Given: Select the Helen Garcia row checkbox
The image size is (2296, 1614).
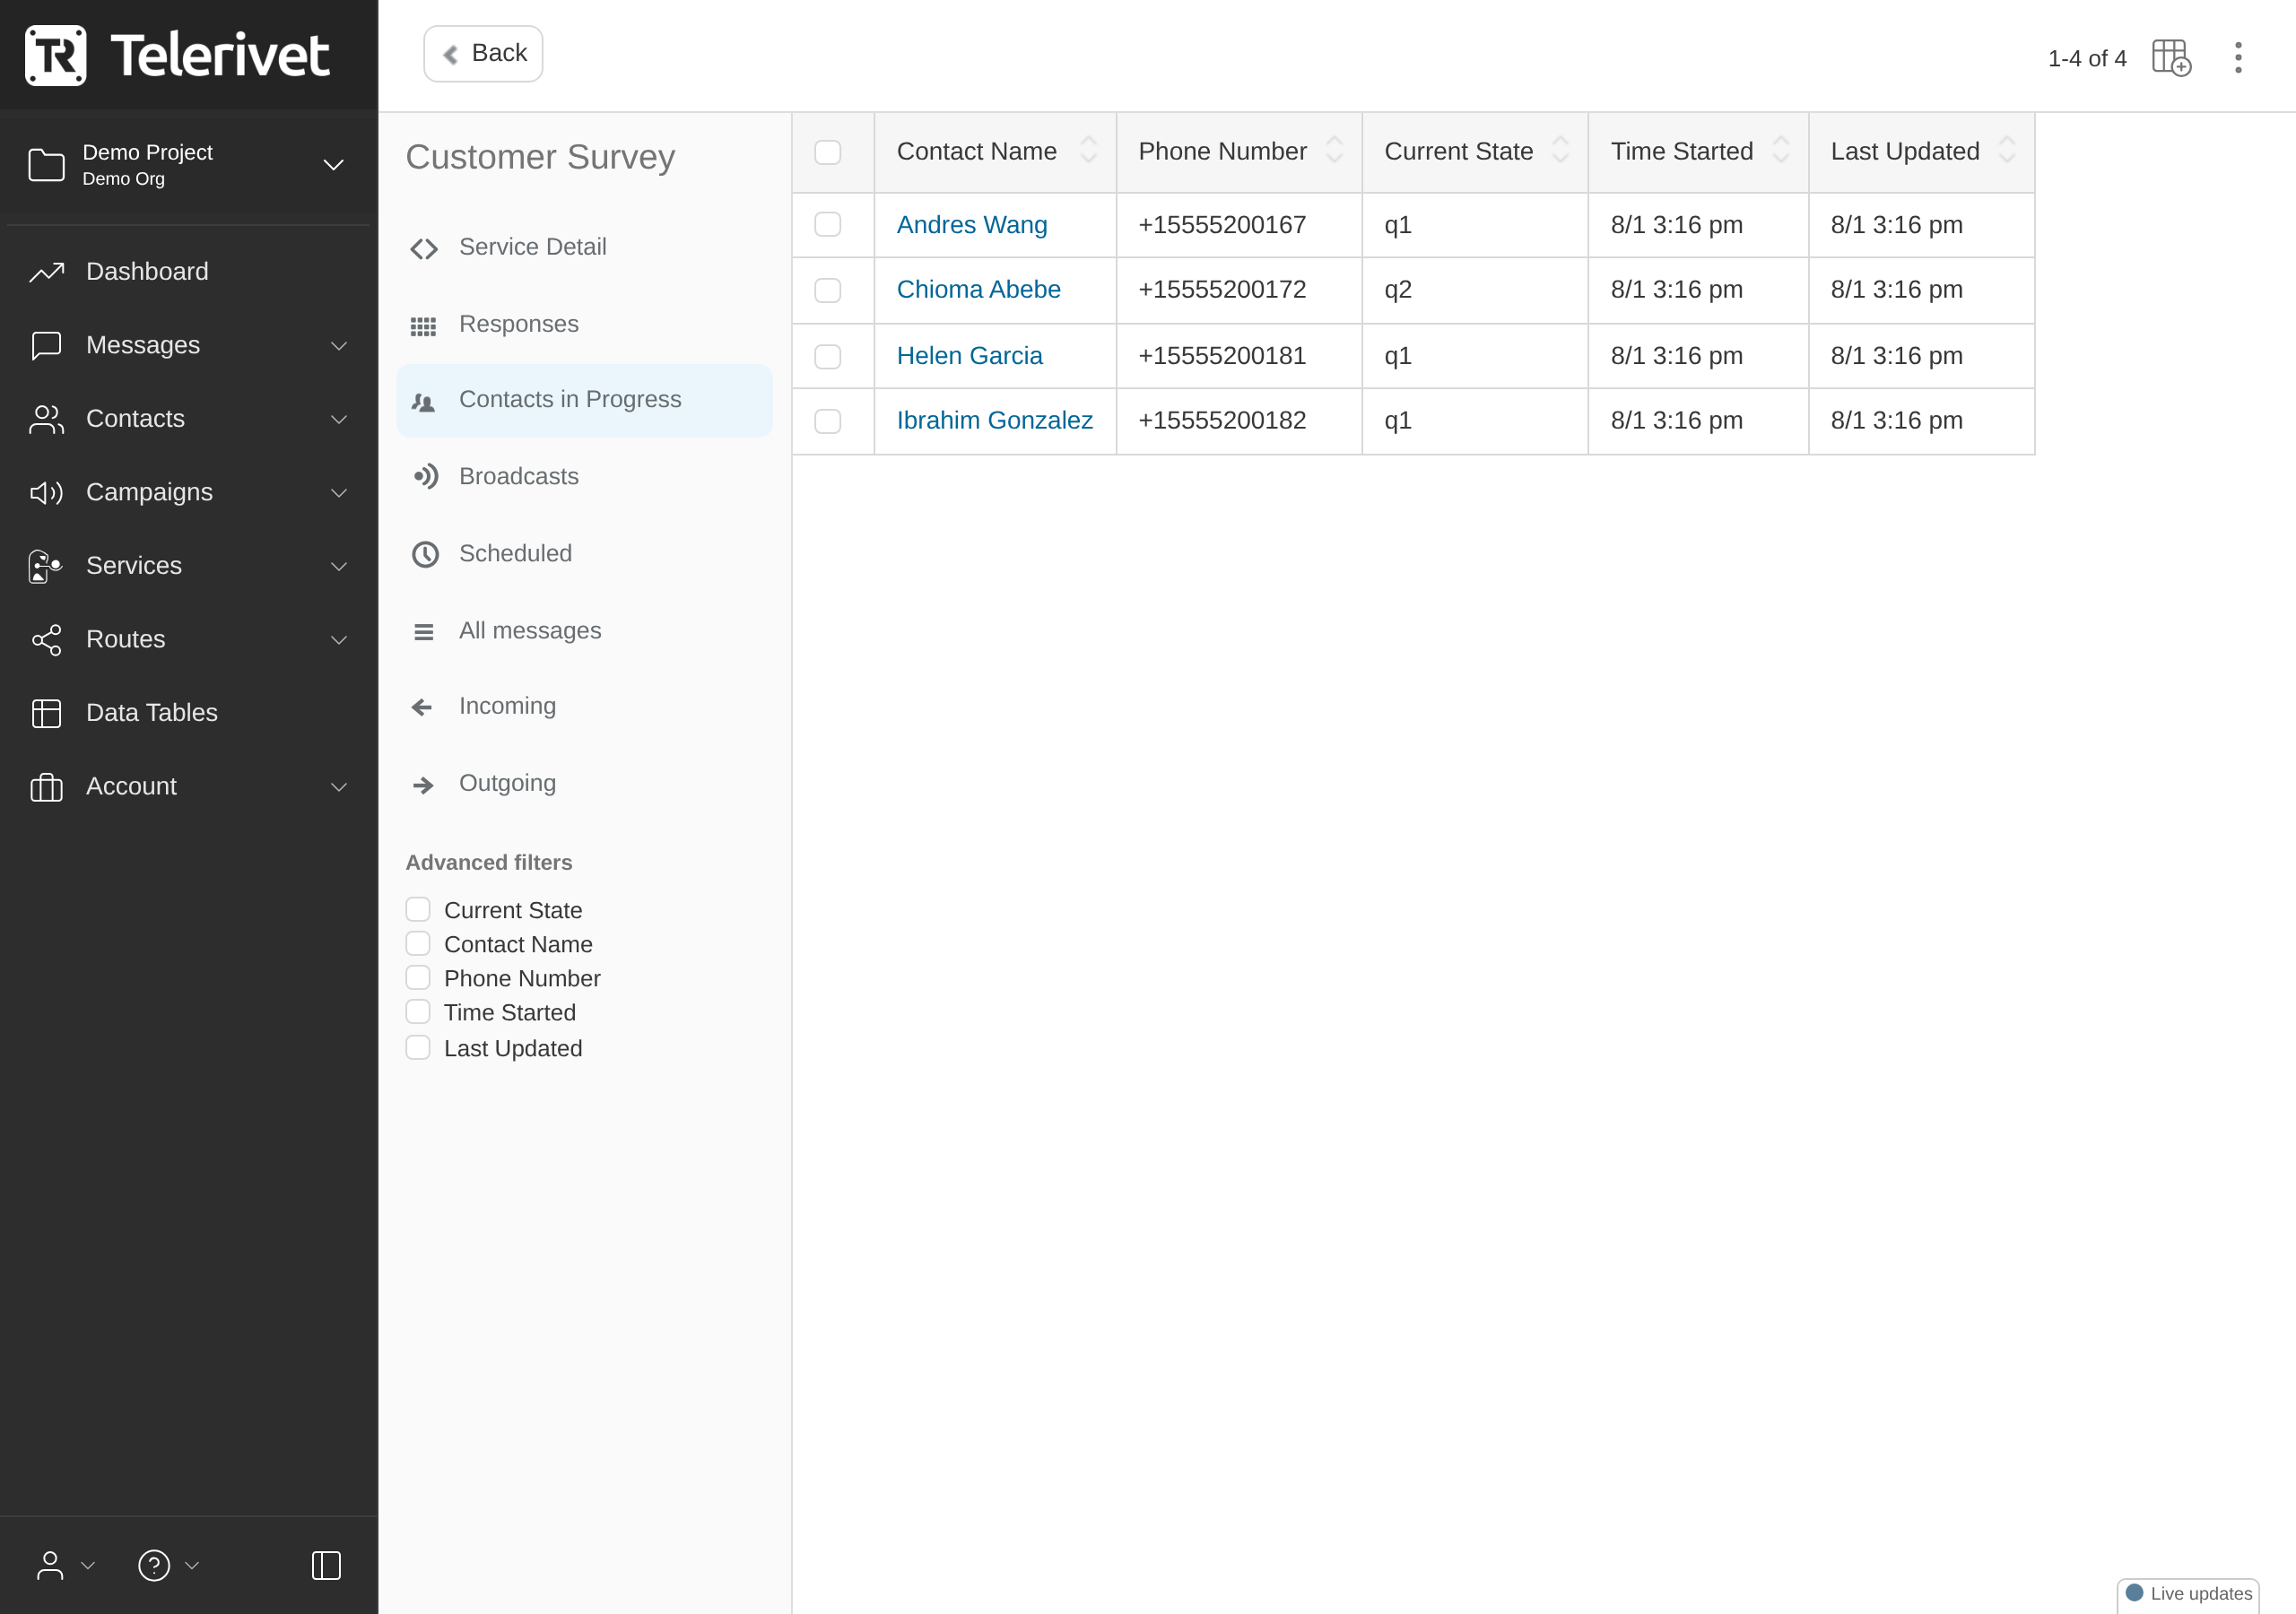Looking at the screenshot, I should pyautogui.click(x=828, y=356).
